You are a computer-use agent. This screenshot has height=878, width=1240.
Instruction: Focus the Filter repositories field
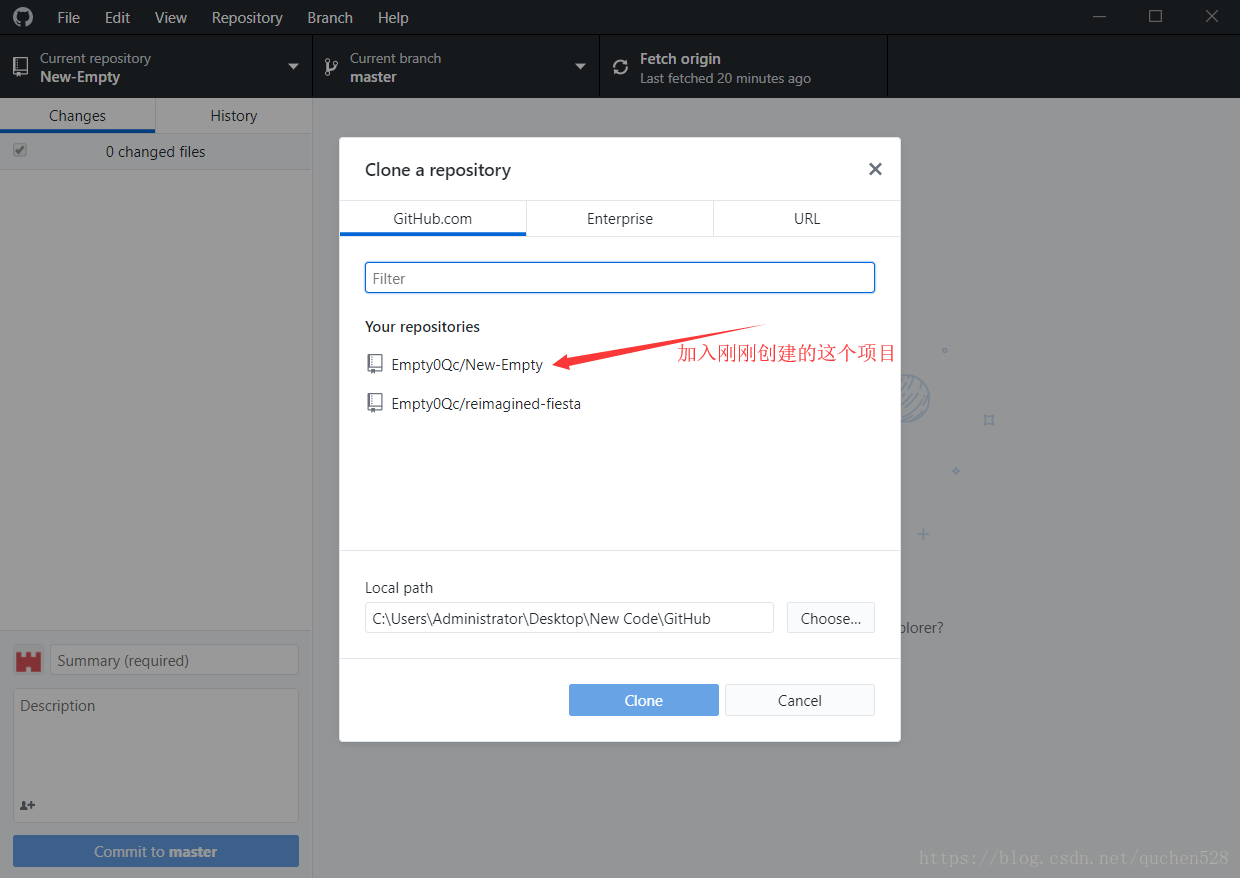pos(620,278)
